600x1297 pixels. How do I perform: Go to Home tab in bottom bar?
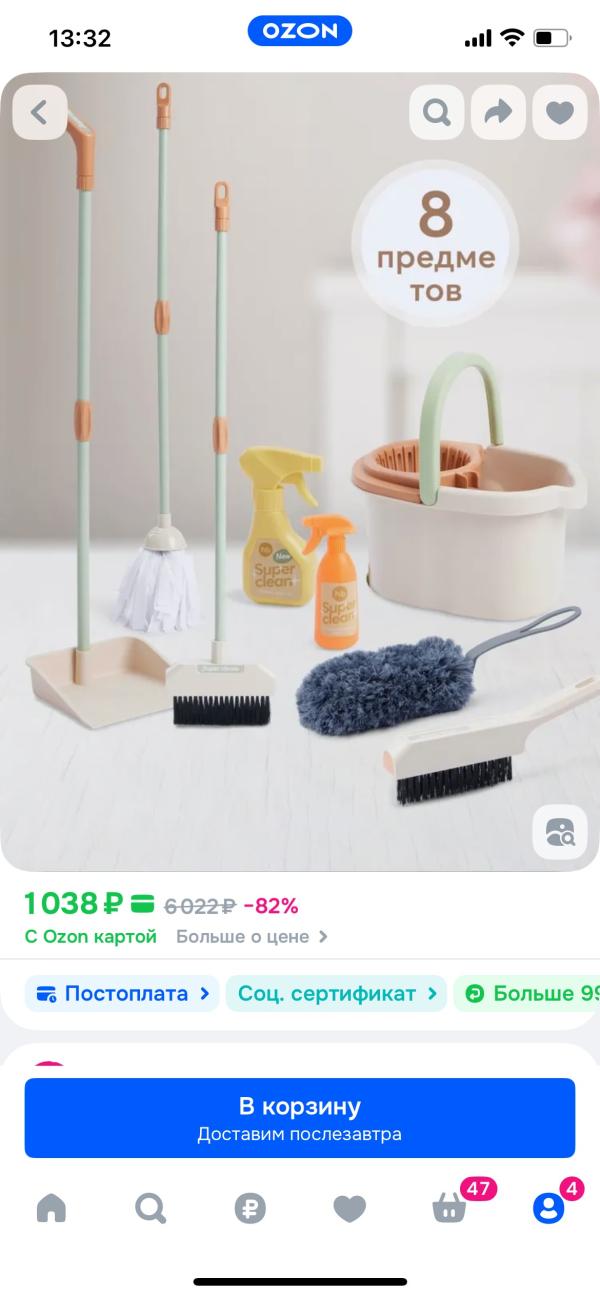51,1209
